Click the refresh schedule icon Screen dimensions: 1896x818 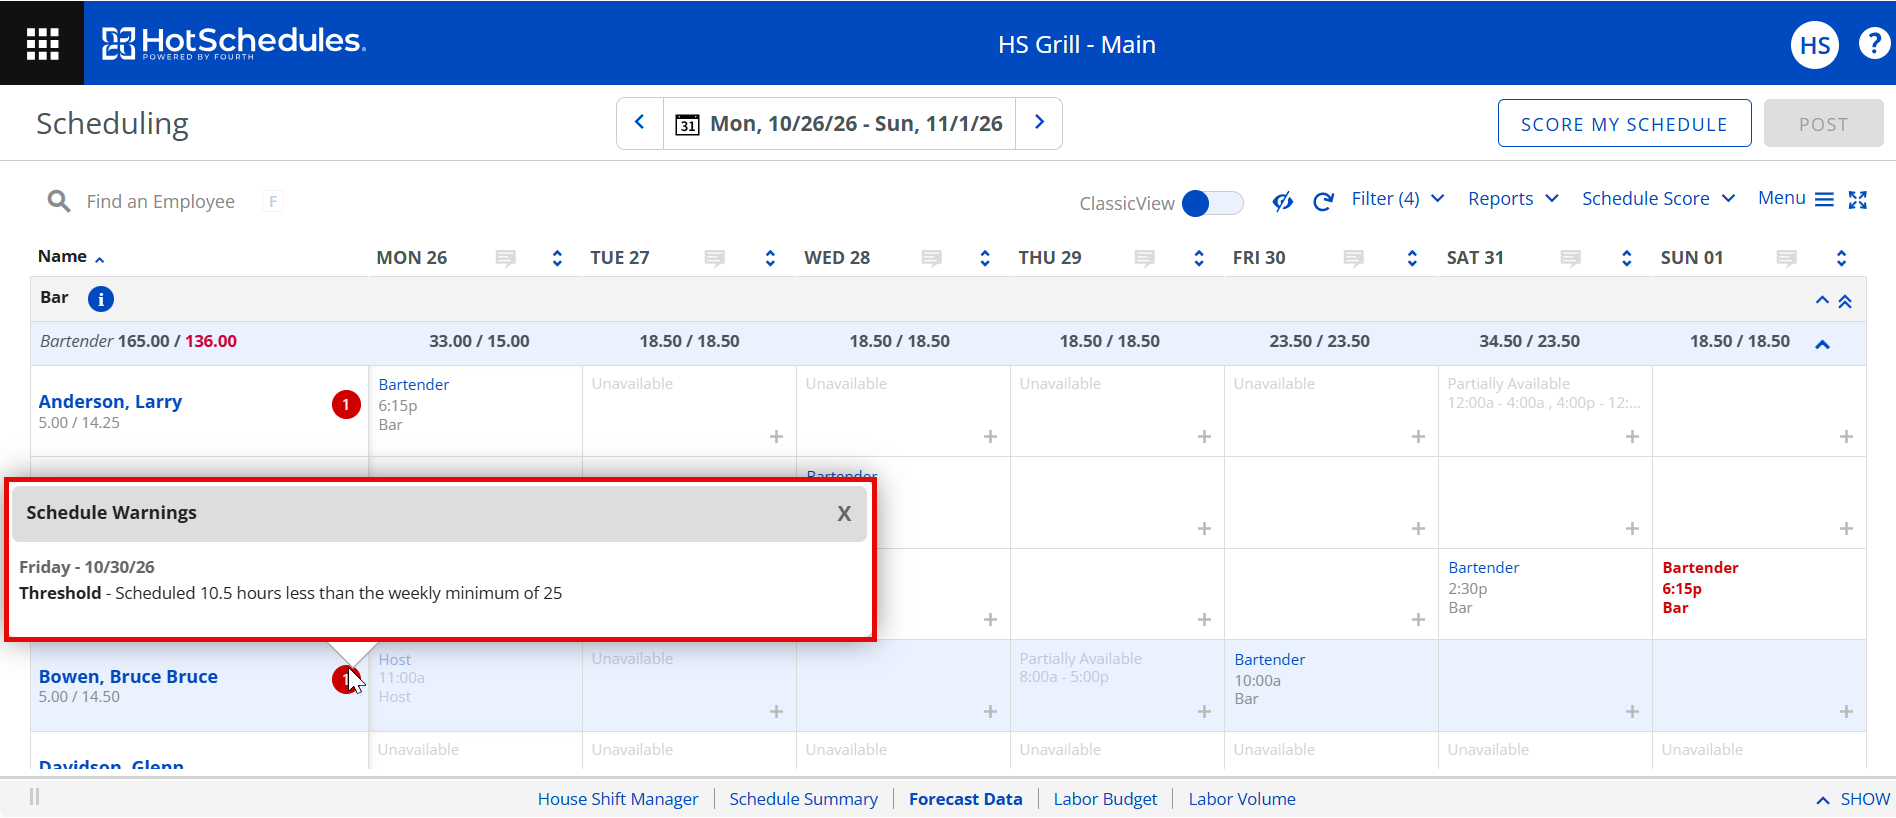[x=1323, y=202]
